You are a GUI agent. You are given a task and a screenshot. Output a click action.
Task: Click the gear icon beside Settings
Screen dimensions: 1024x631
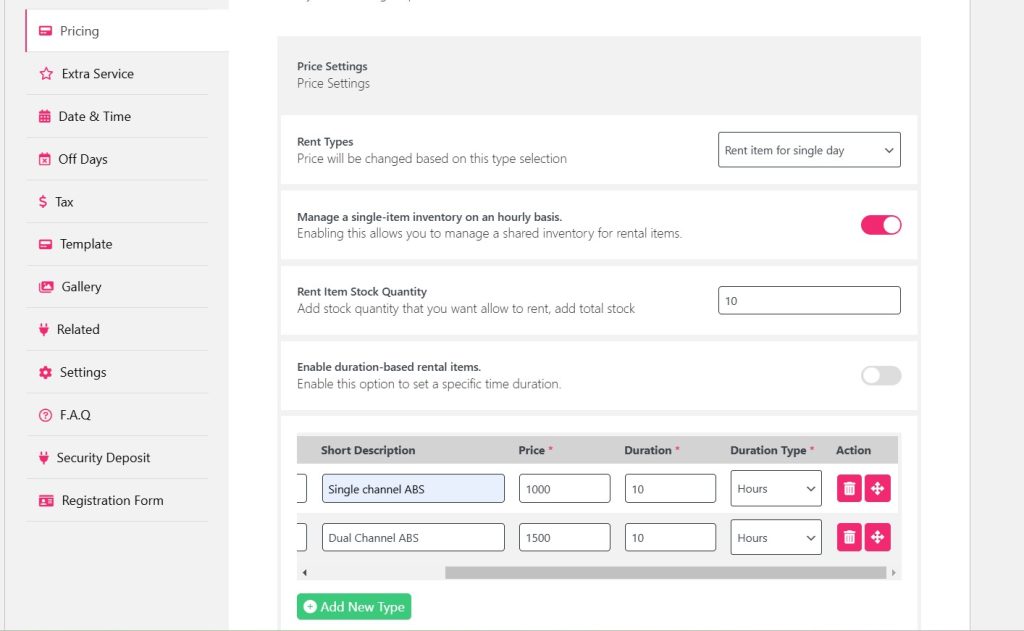click(x=45, y=372)
